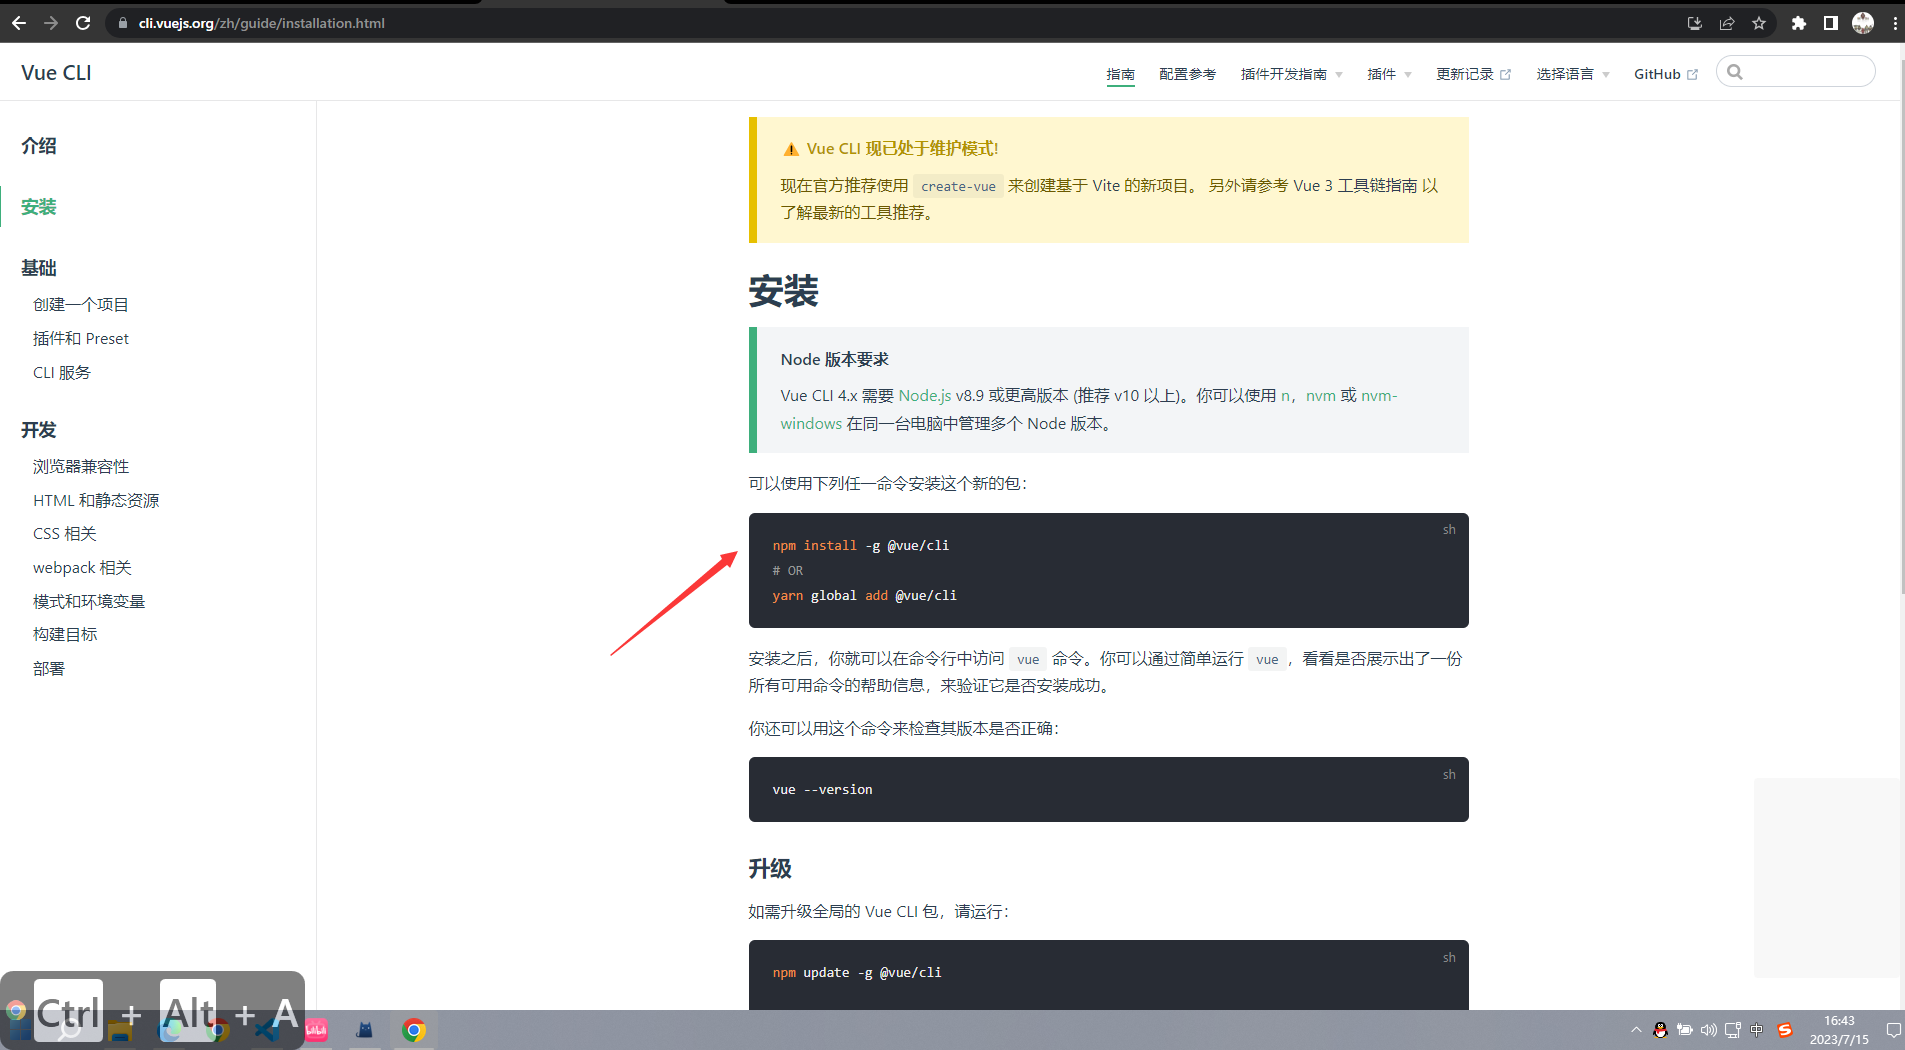Click the cli.vuejs.org address bar URL
1905x1050 pixels.
[262, 23]
